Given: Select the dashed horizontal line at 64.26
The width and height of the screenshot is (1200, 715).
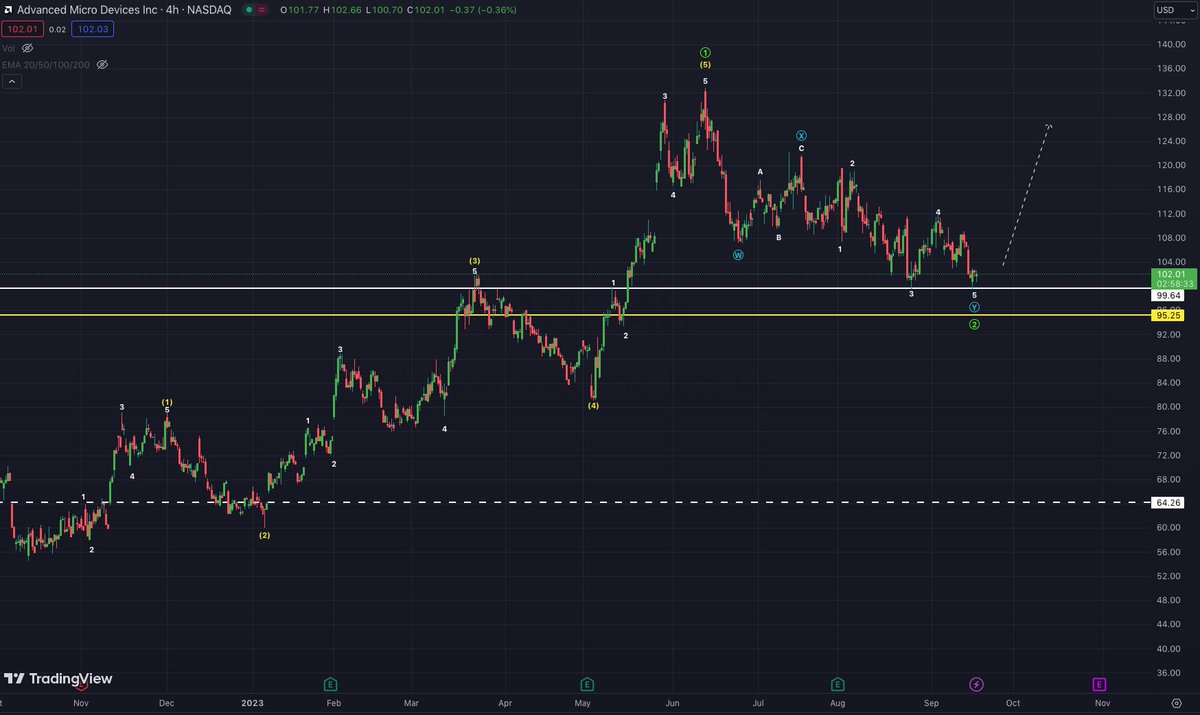Looking at the screenshot, I should tap(575, 502).
